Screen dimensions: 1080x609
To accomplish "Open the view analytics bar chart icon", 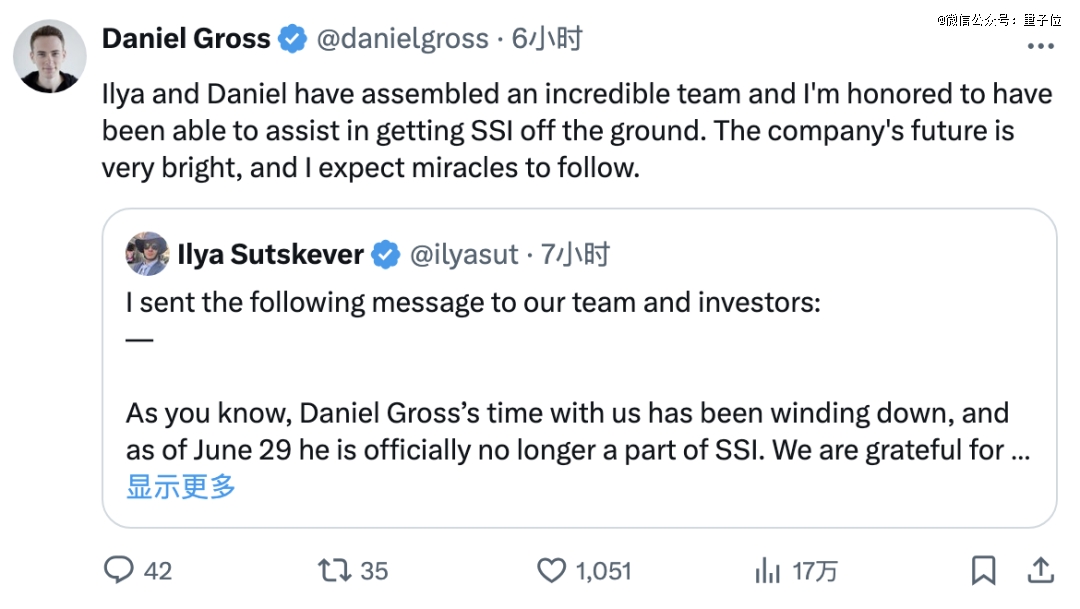I will click(767, 570).
